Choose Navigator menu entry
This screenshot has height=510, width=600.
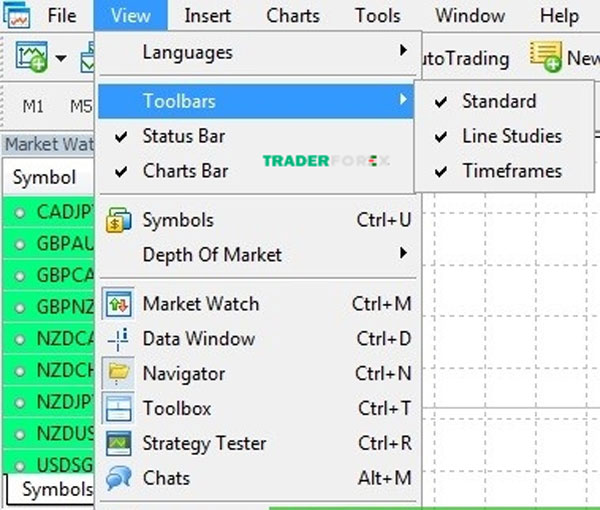pyautogui.click(x=256, y=373)
